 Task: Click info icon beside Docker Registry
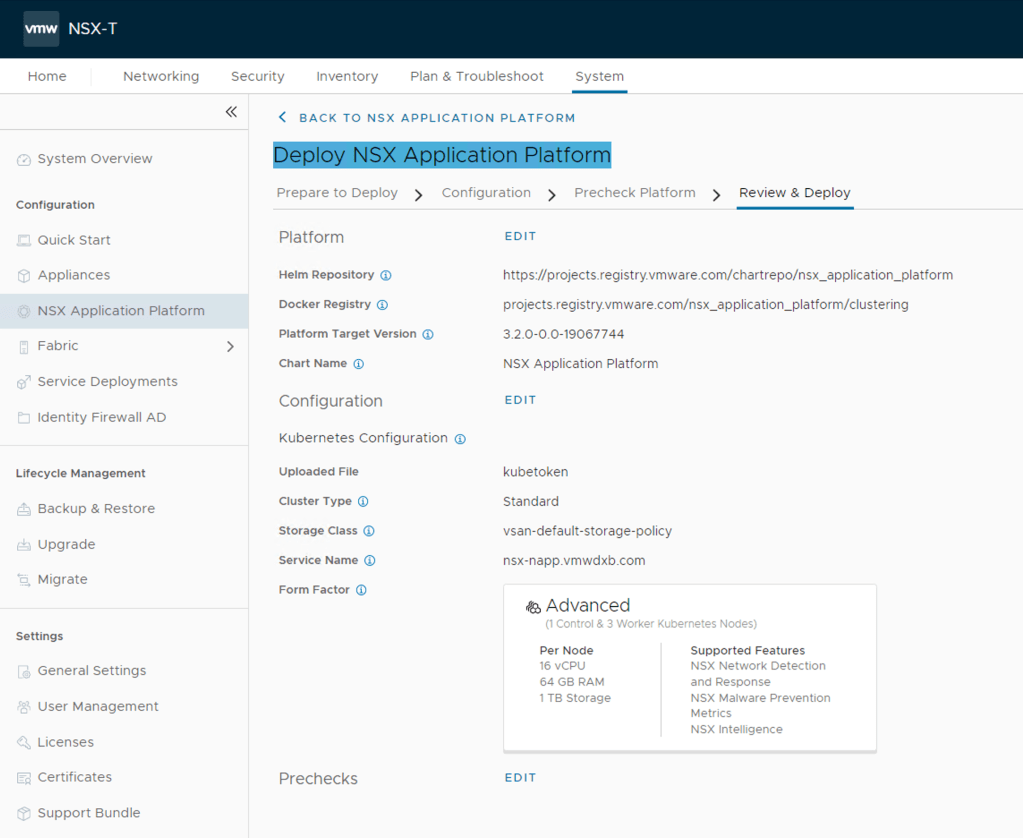tap(382, 305)
